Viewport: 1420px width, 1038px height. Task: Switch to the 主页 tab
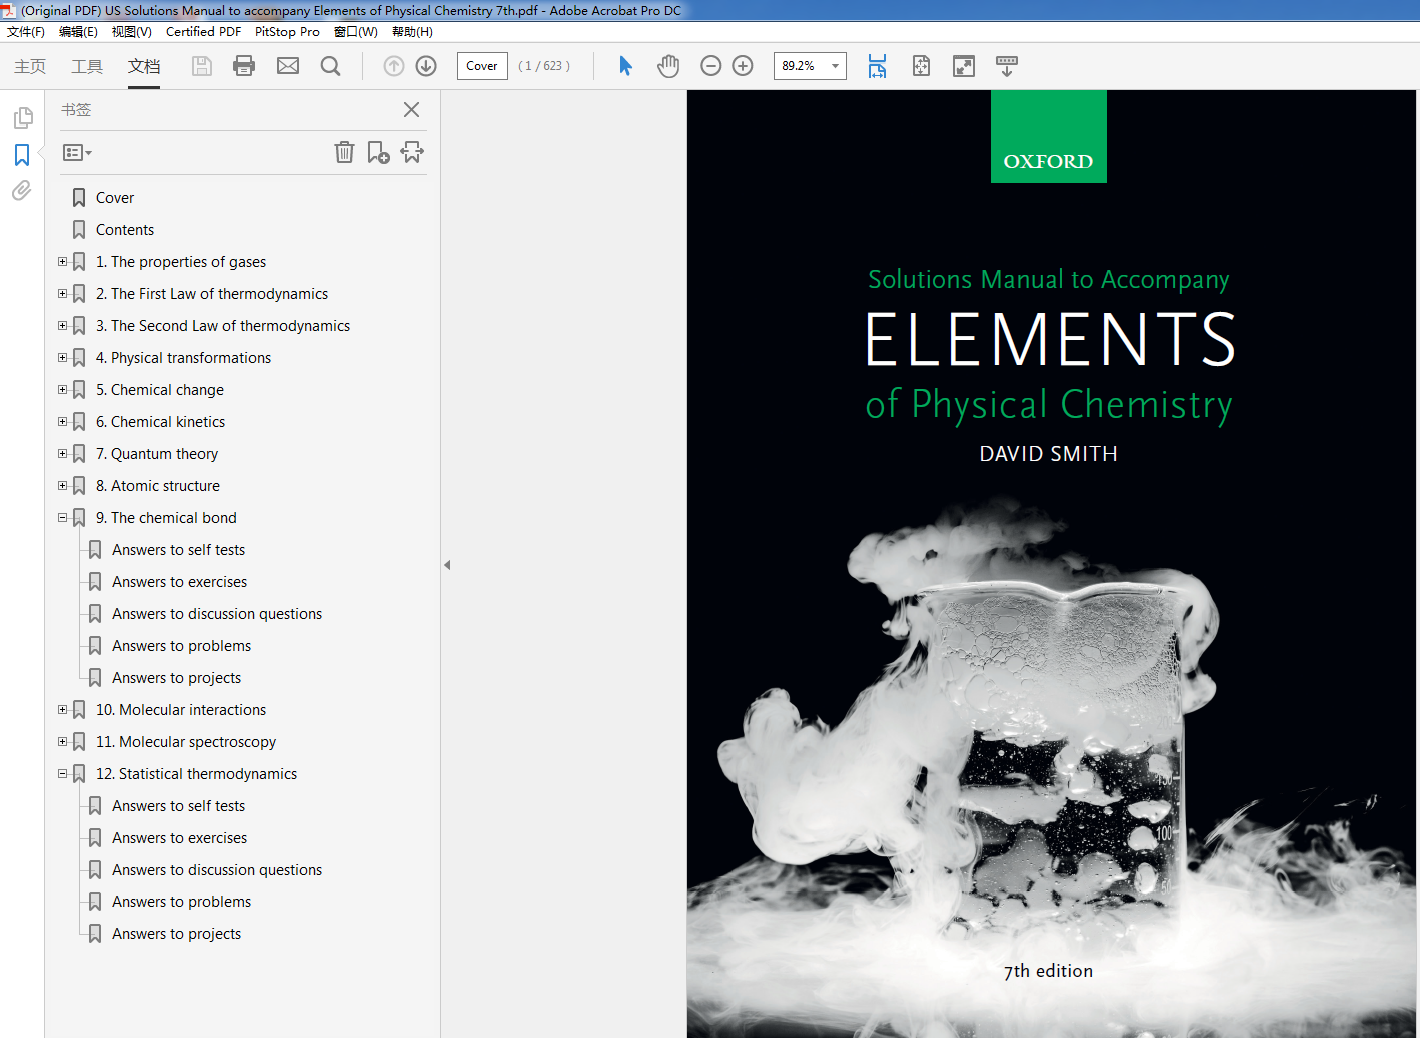[30, 66]
